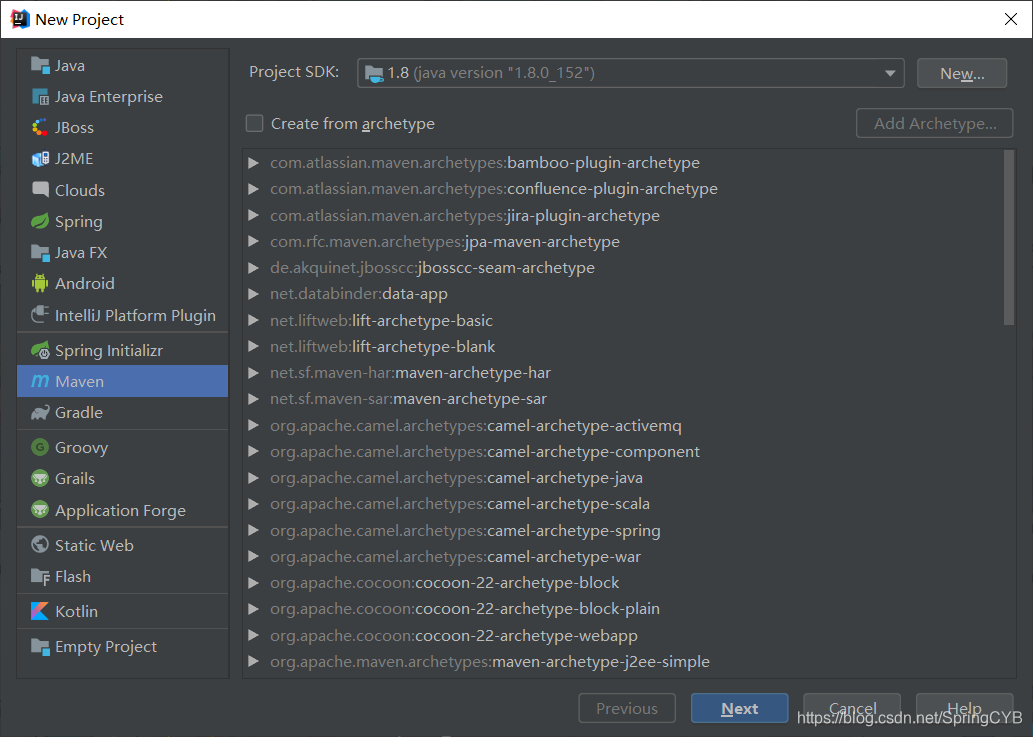Click the Empty Project icon
The width and height of the screenshot is (1033, 737).
(x=40, y=647)
